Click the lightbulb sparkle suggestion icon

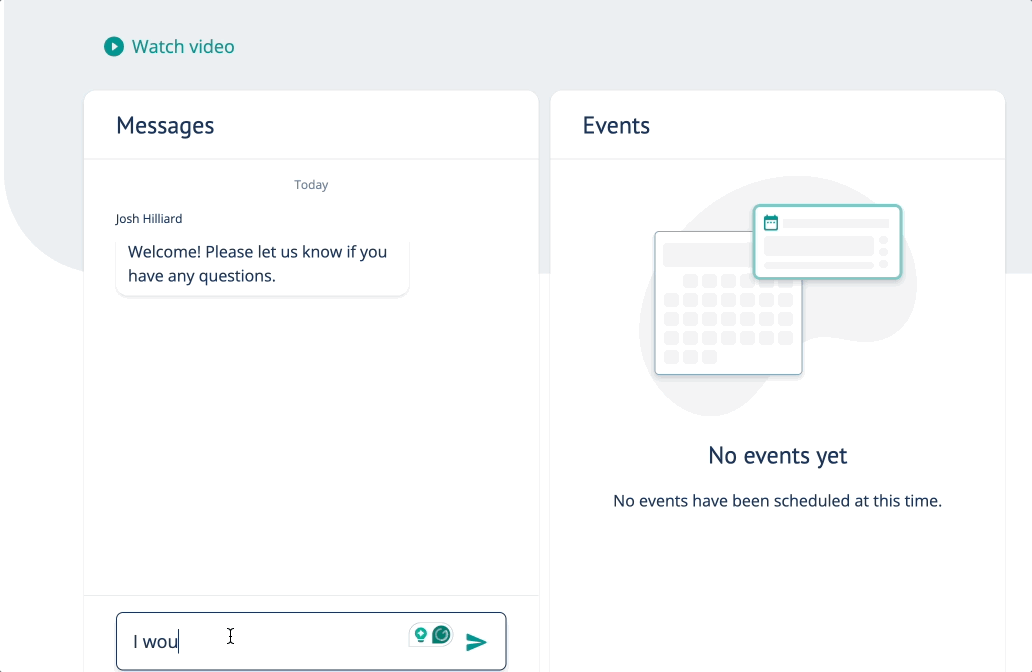pyautogui.click(x=421, y=634)
